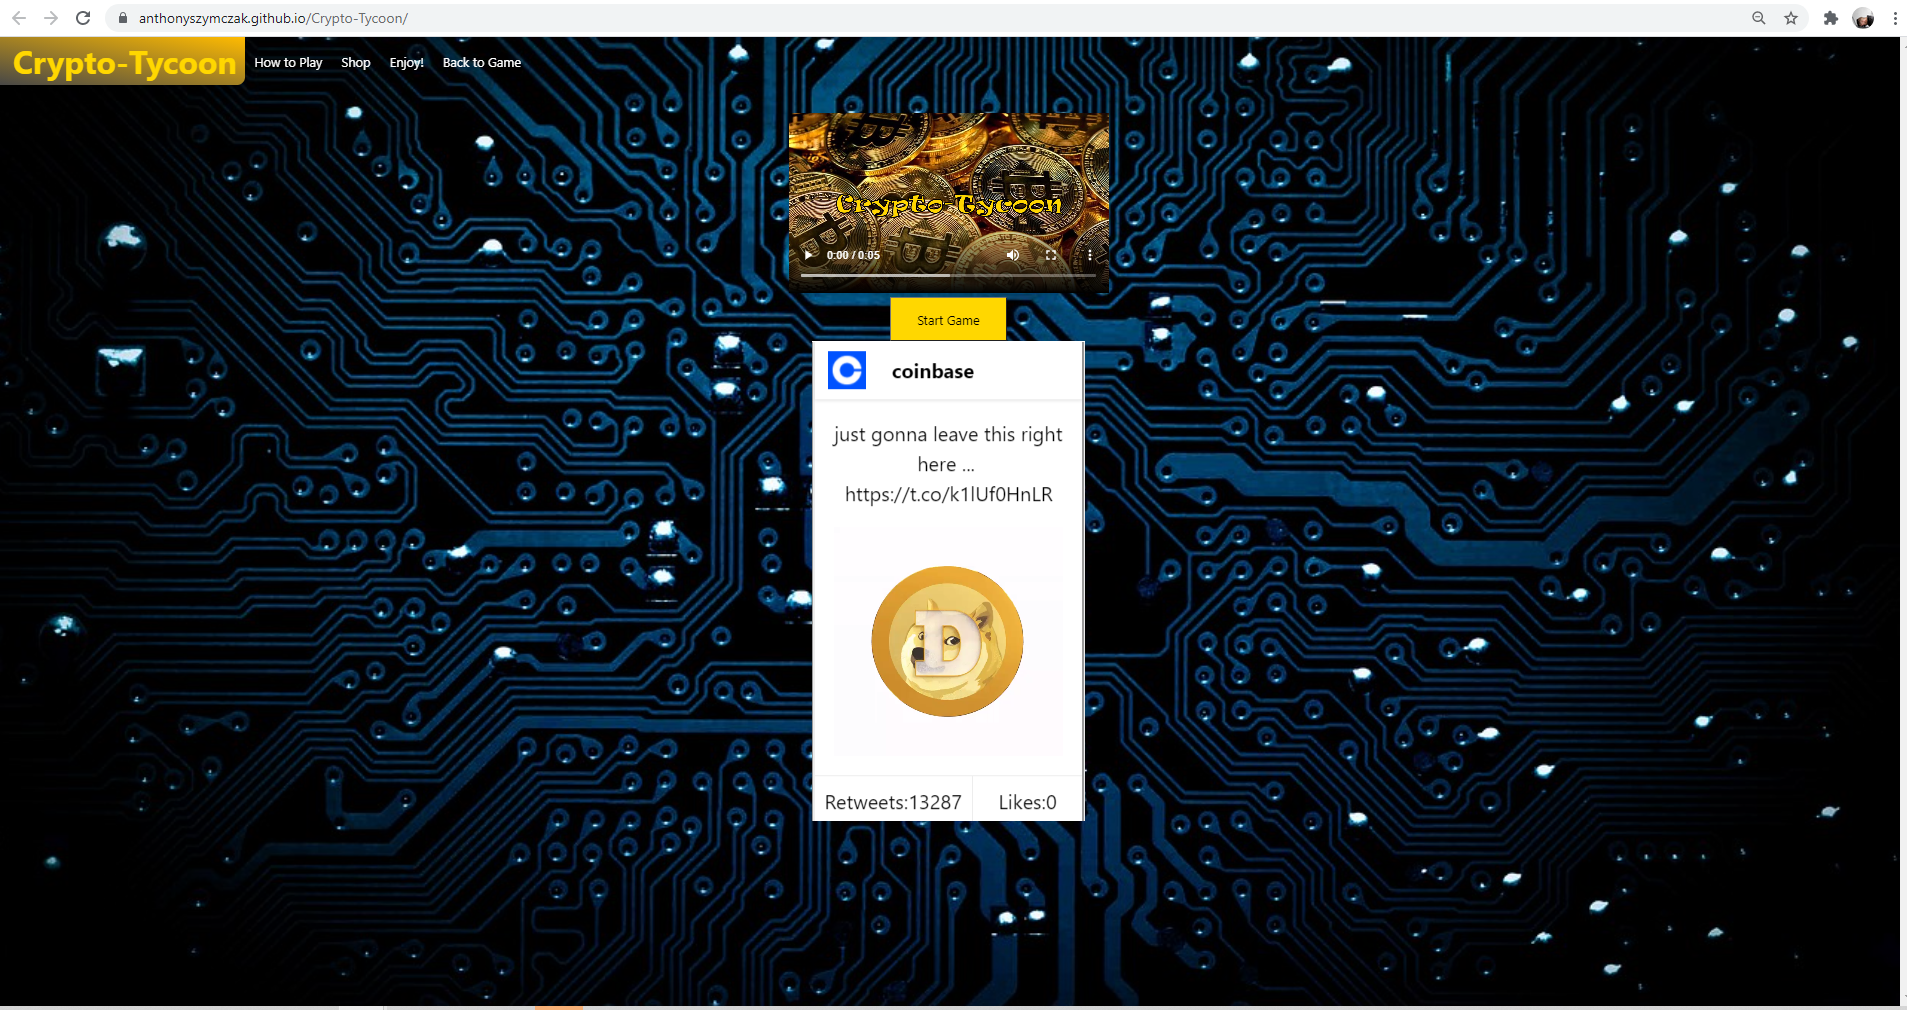Click the Likes:0 counter
The image size is (1907, 1010).
(1027, 802)
